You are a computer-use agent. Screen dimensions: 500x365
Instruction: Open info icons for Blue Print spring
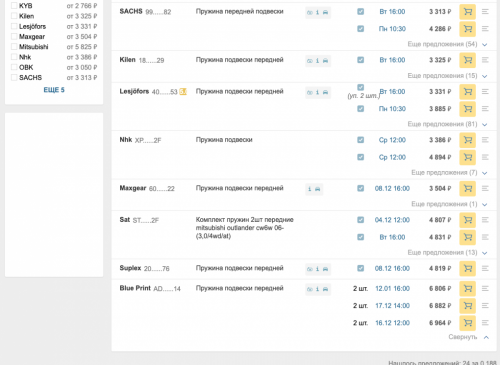click(x=318, y=289)
